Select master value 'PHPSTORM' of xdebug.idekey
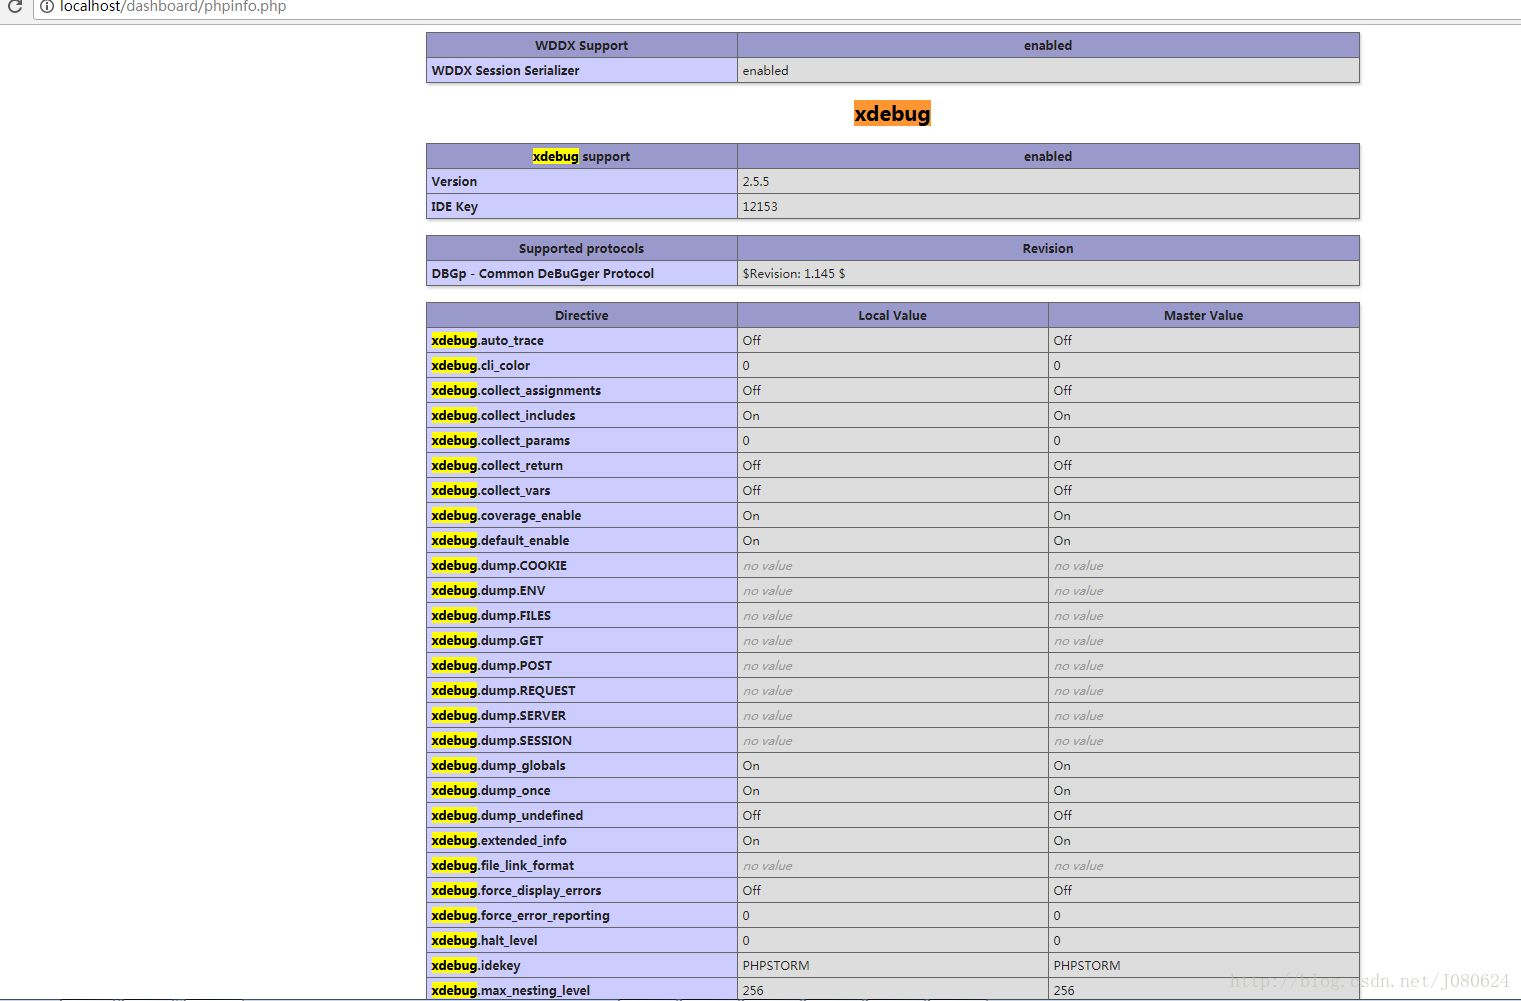Image resolution: width=1521 pixels, height=1001 pixels. coord(1087,965)
